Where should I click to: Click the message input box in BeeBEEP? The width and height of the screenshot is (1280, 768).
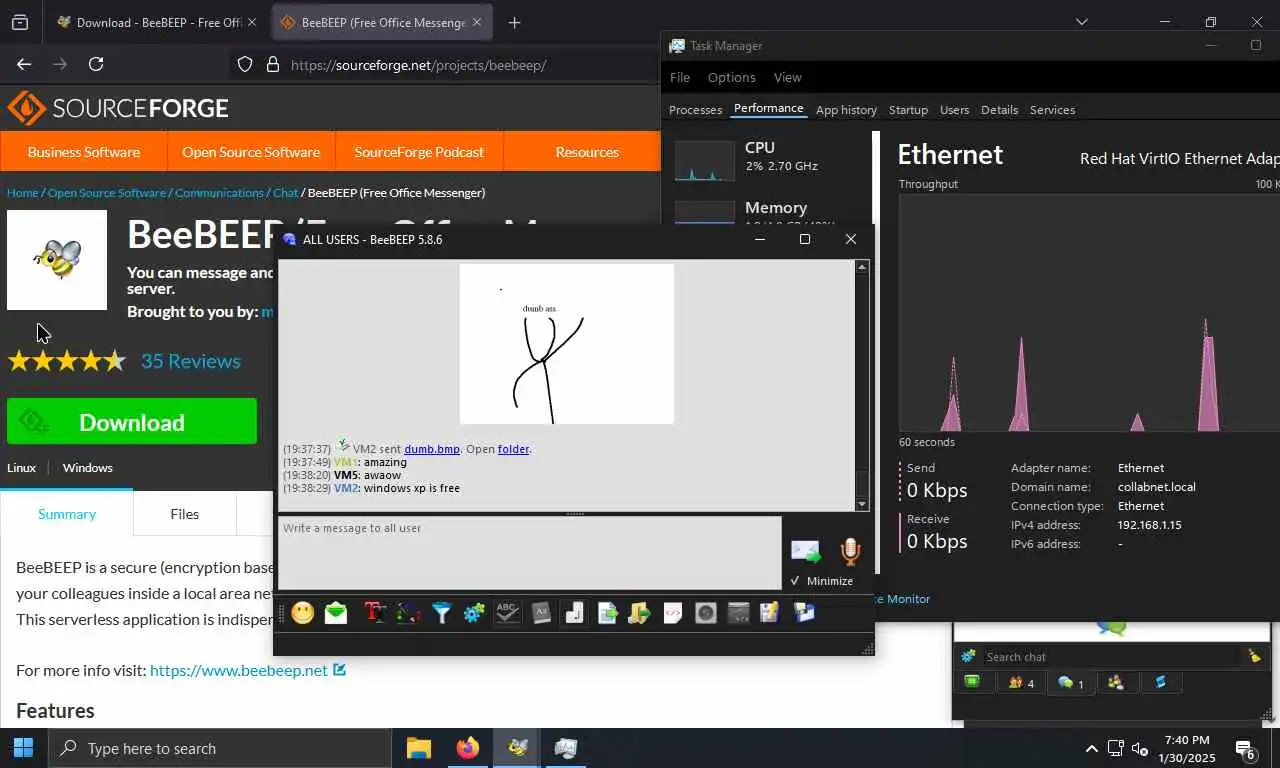[x=529, y=552]
